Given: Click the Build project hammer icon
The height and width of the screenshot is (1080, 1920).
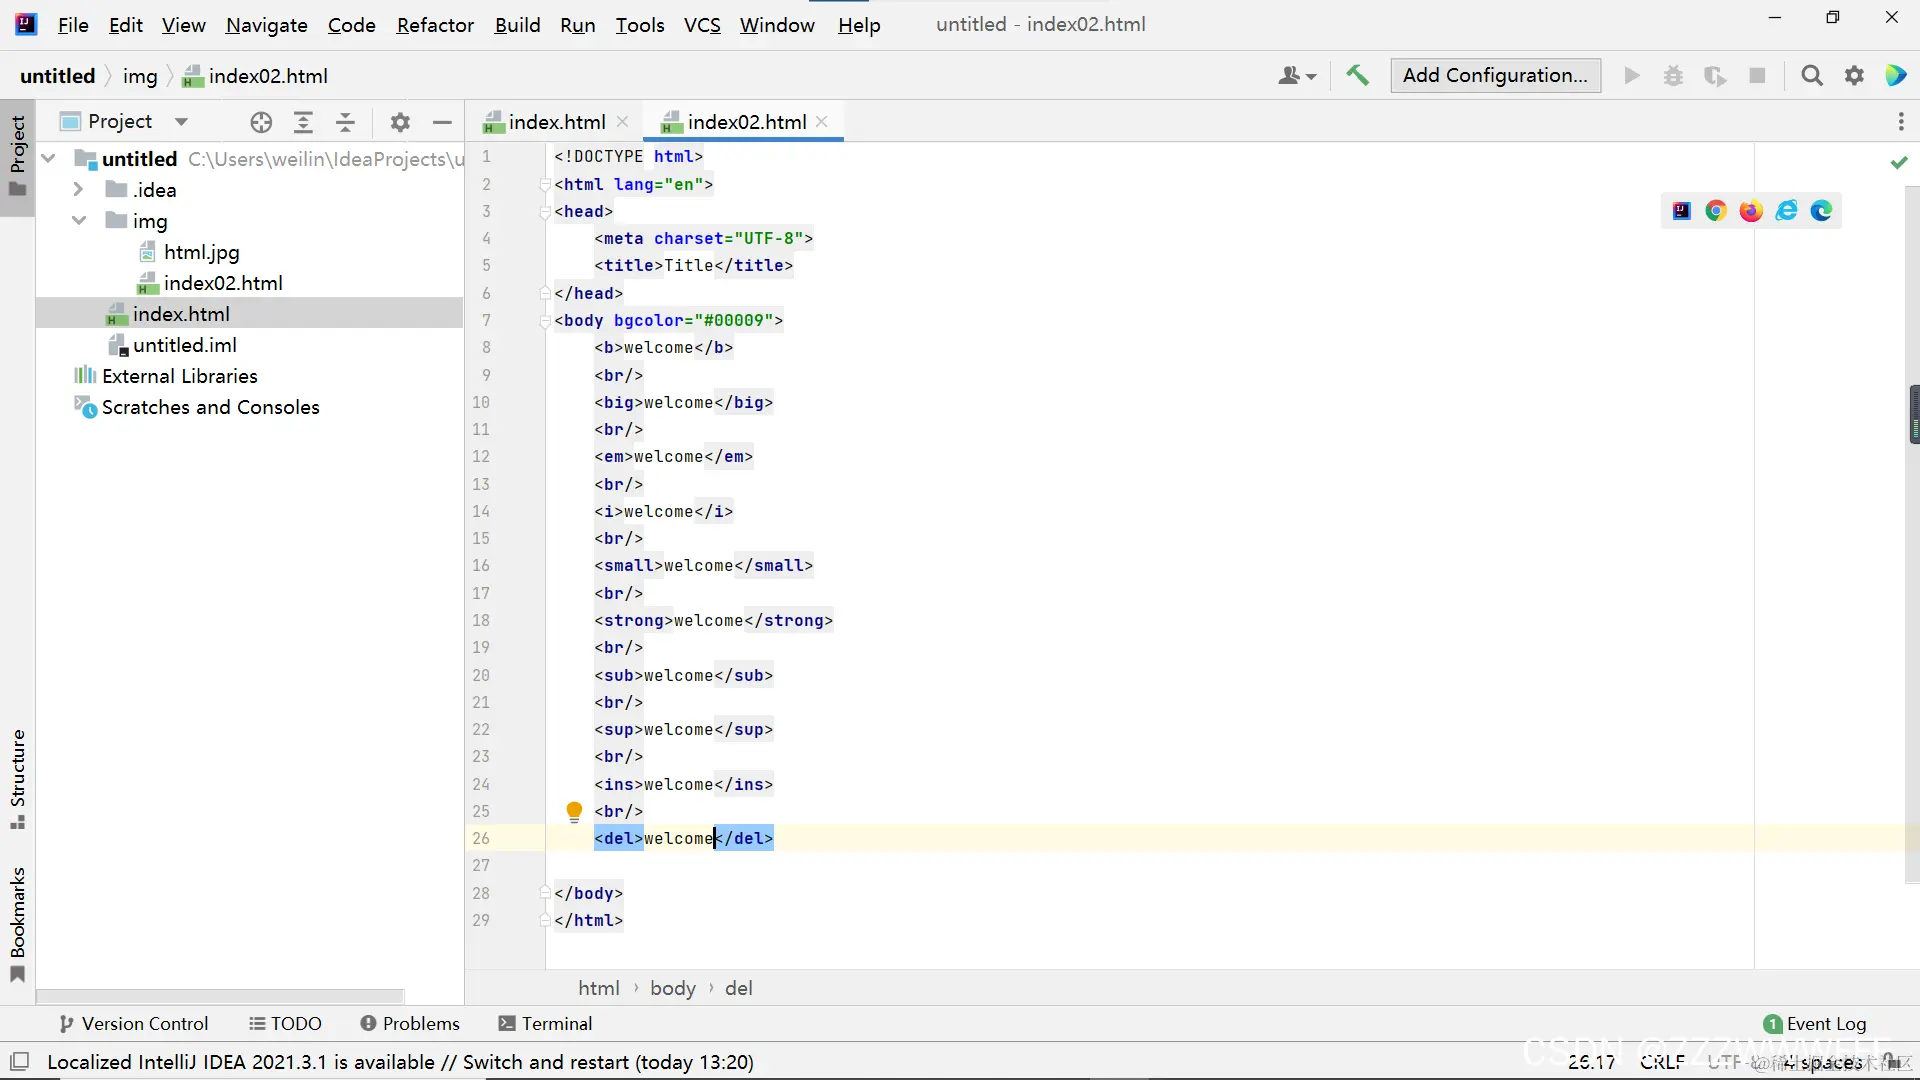Looking at the screenshot, I should [x=1357, y=76].
